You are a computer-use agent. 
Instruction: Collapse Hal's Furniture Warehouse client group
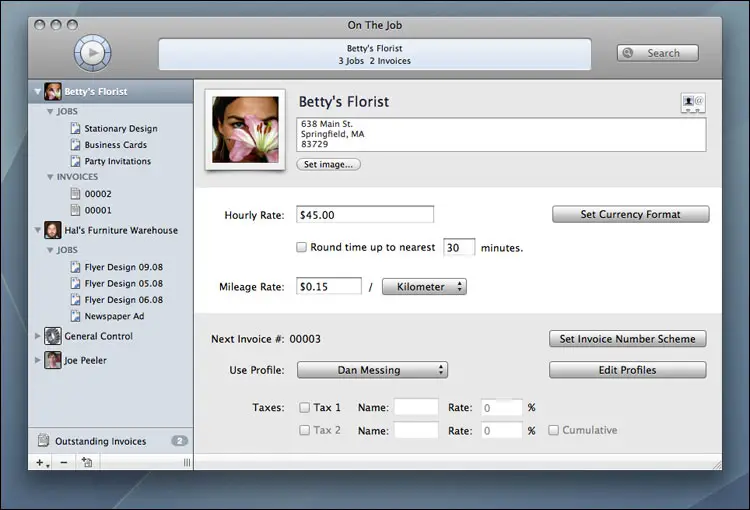pos(37,230)
